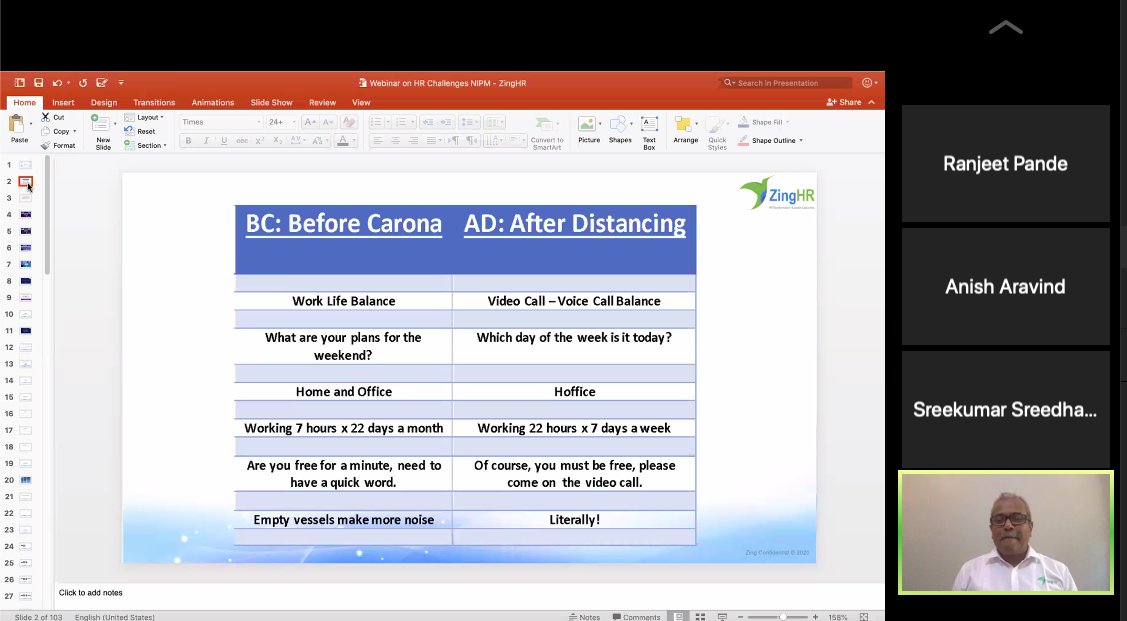Click the Cut scissors icon
This screenshot has height=621, width=1127.
point(45,117)
